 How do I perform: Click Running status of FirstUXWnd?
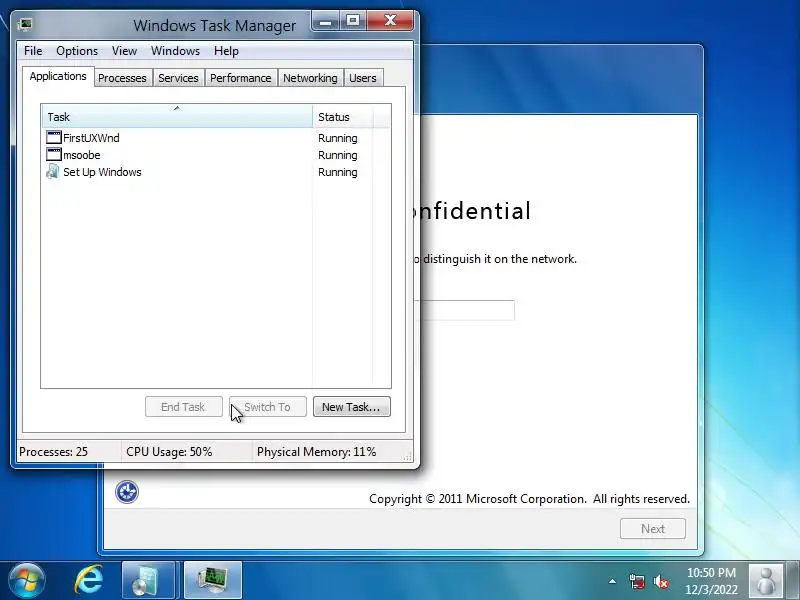click(338, 138)
